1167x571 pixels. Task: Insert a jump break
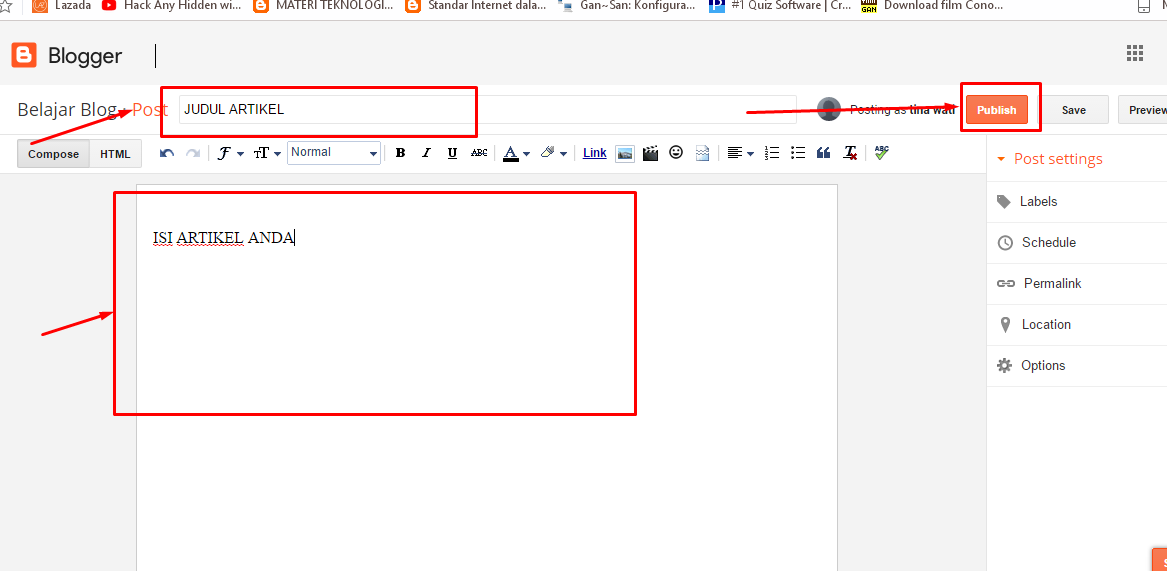(x=703, y=153)
